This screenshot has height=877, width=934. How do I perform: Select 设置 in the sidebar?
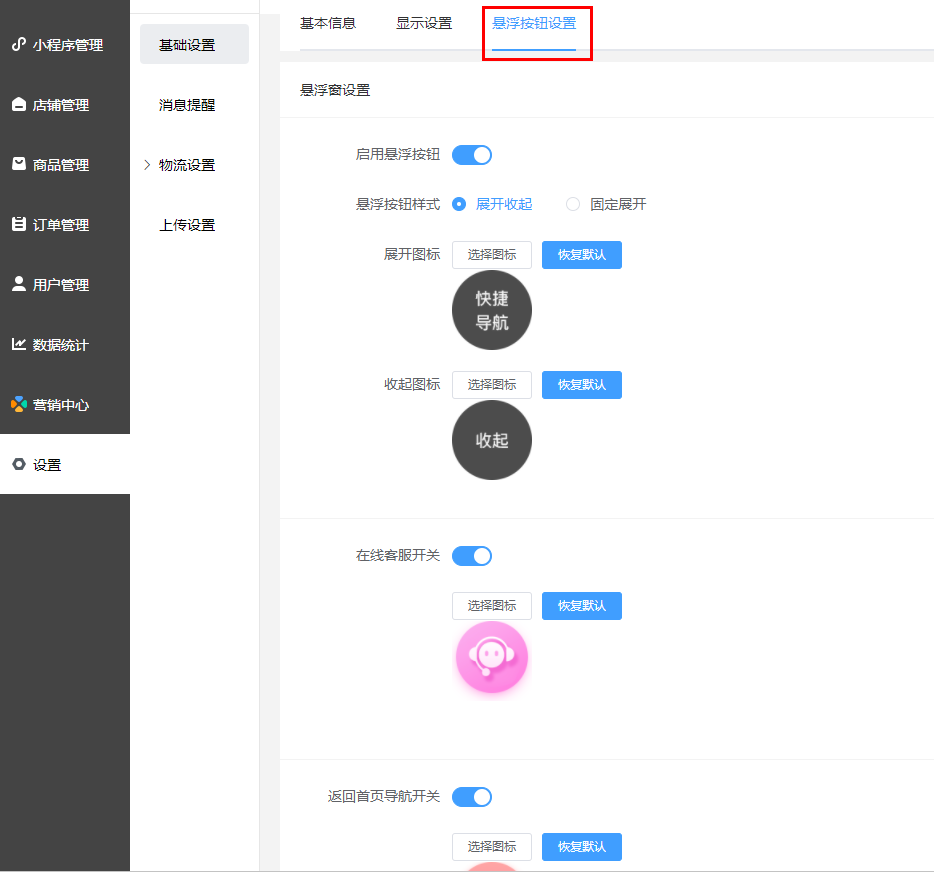(65, 464)
